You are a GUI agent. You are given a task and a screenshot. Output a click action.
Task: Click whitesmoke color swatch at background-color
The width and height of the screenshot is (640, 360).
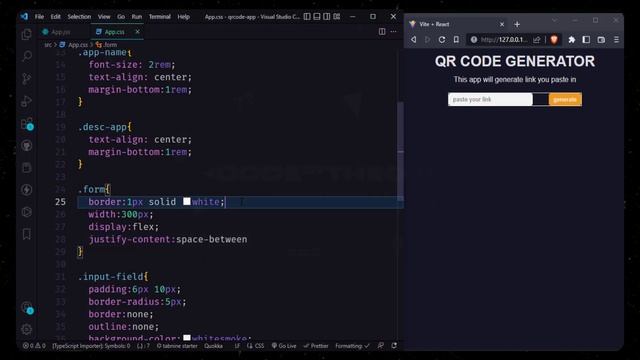tap(187, 338)
